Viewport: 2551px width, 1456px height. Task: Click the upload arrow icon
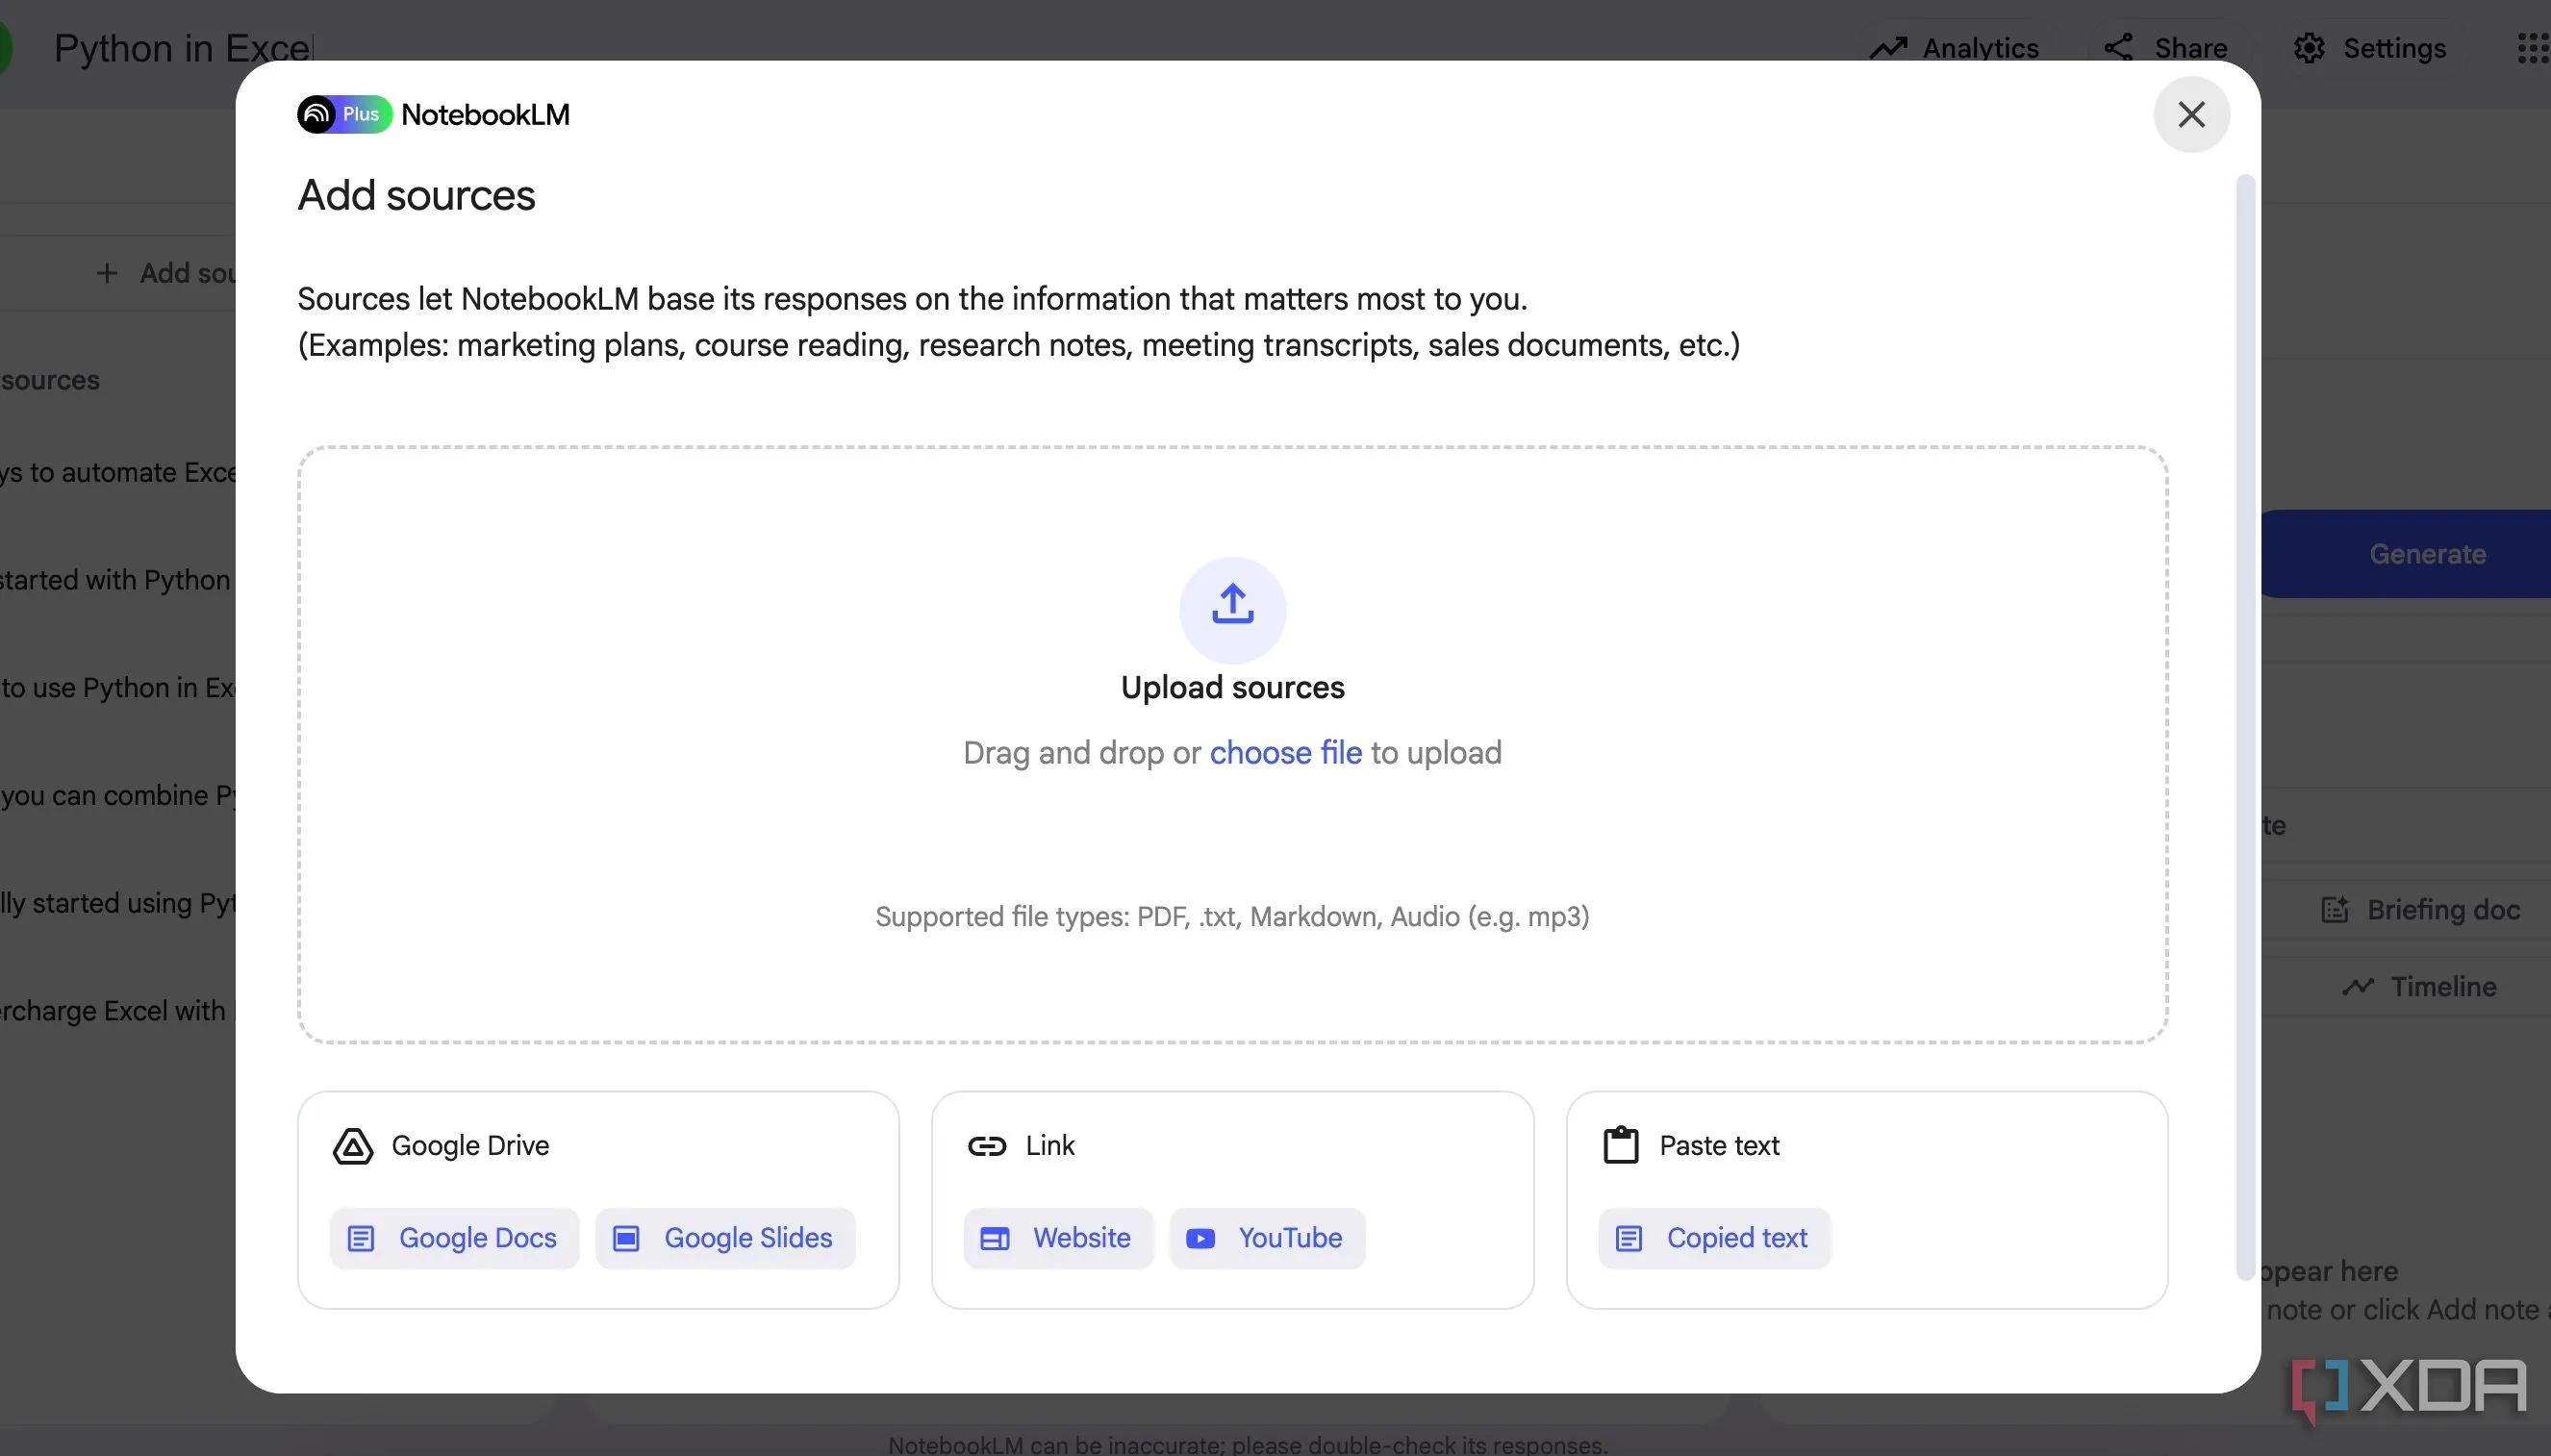coord(1232,606)
